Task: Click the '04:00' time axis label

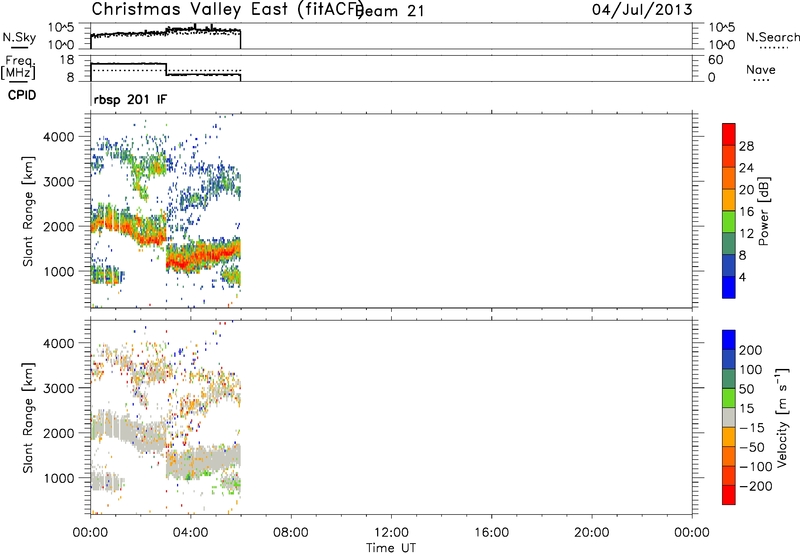Action: (190, 533)
